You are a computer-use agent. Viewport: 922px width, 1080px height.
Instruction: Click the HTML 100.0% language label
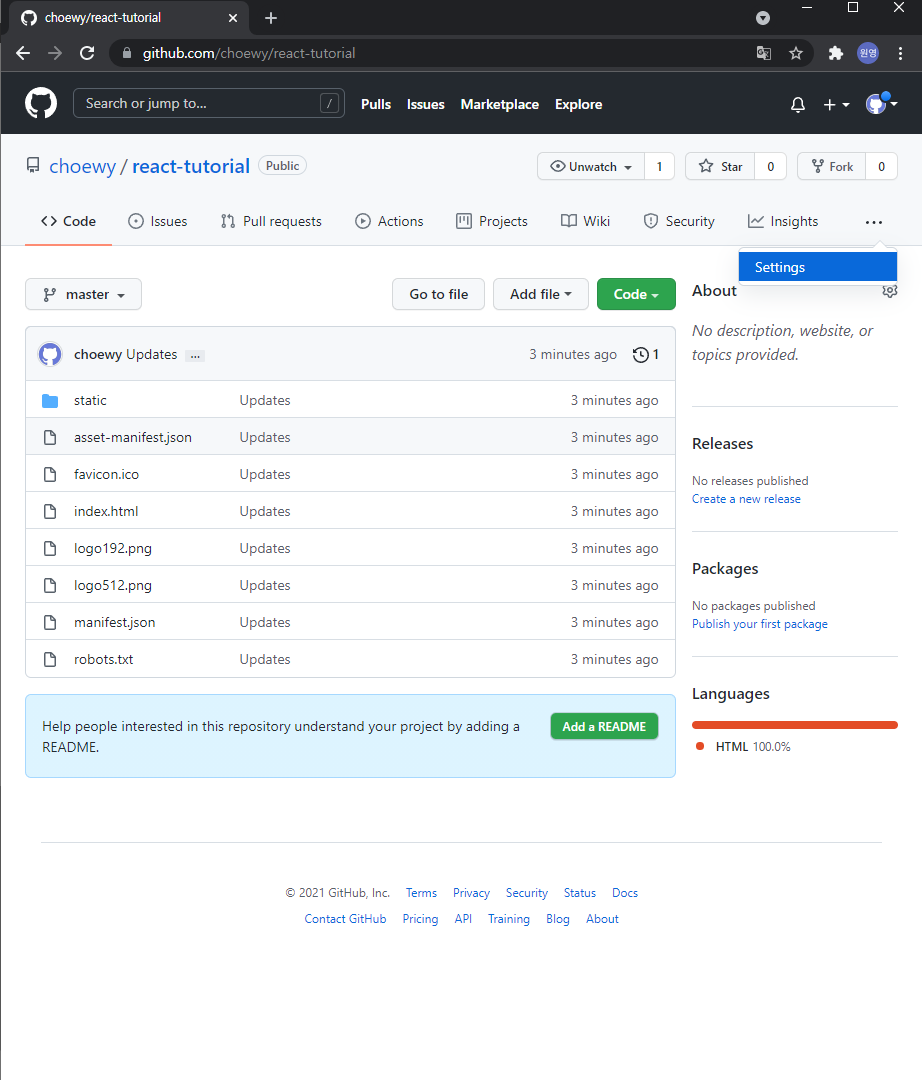click(x=753, y=747)
